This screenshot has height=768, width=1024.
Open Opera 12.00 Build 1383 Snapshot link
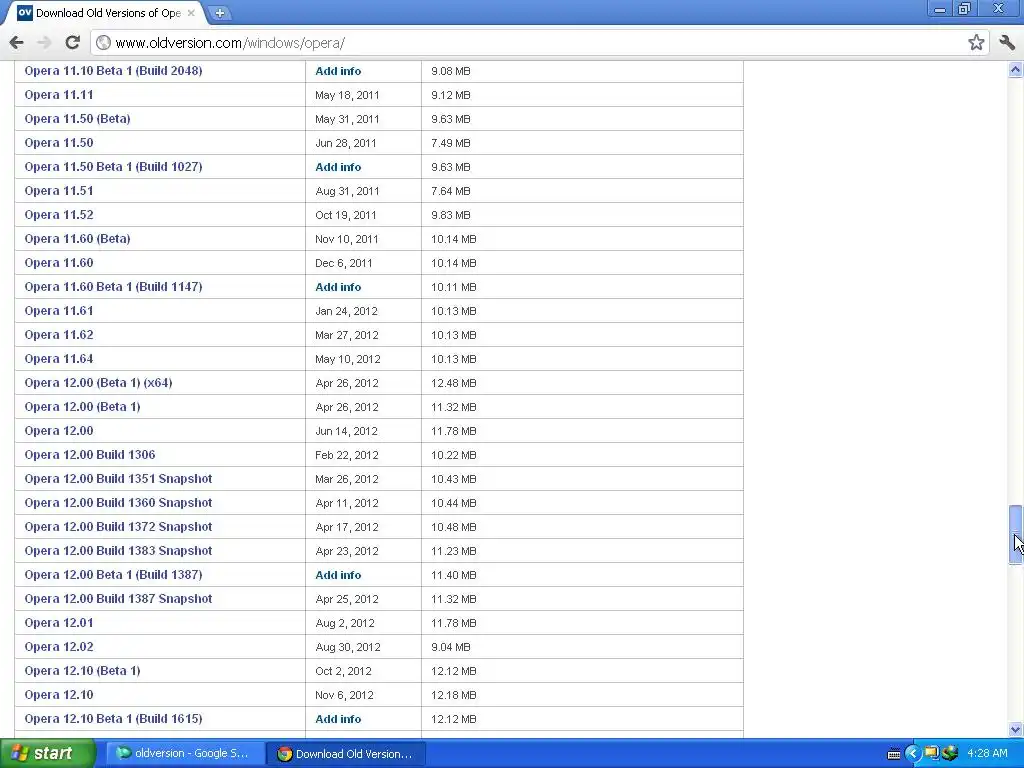pyautogui.click(x=118, y=551)
